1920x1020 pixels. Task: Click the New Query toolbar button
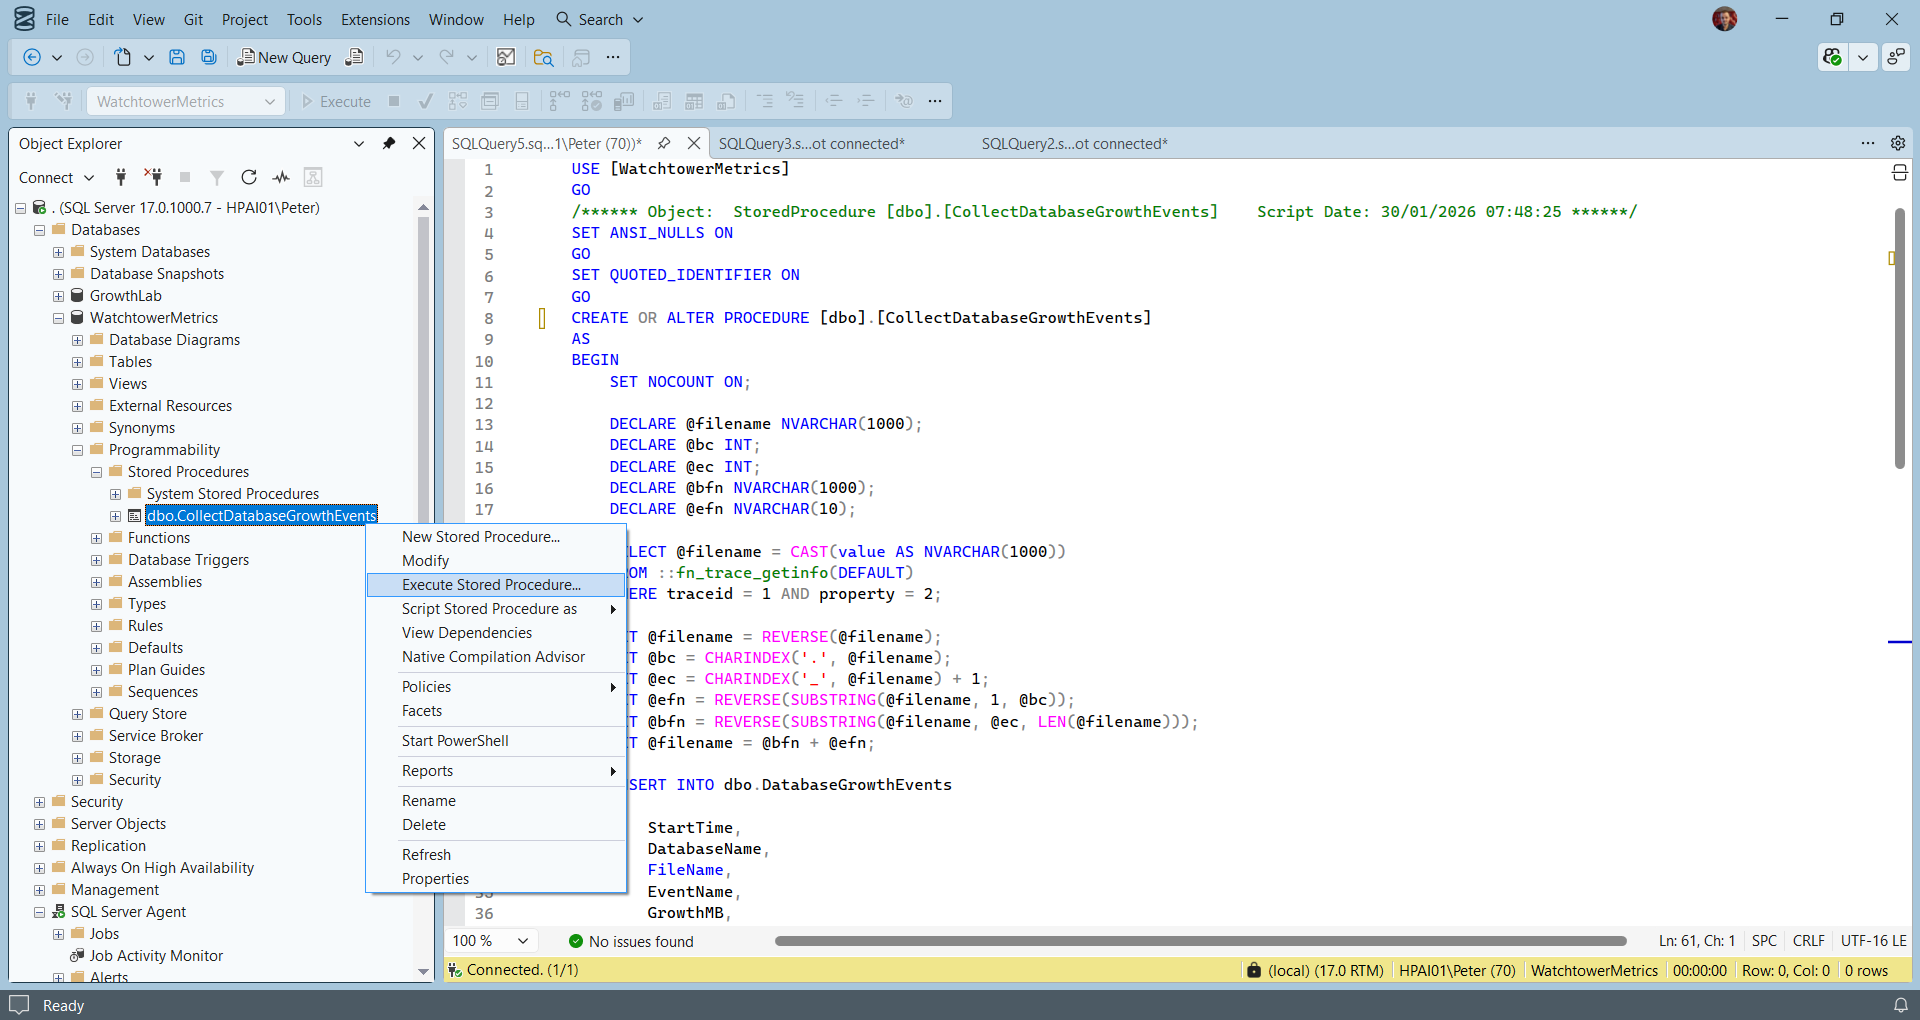(x=284, y=58)
